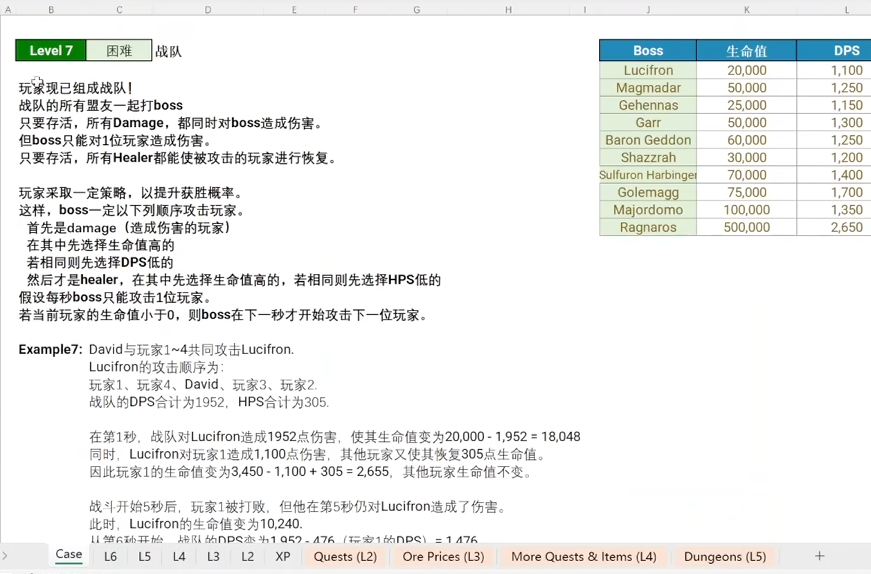
Task: Select the L4 sheet tab
Action: click(x=179, y=556)
